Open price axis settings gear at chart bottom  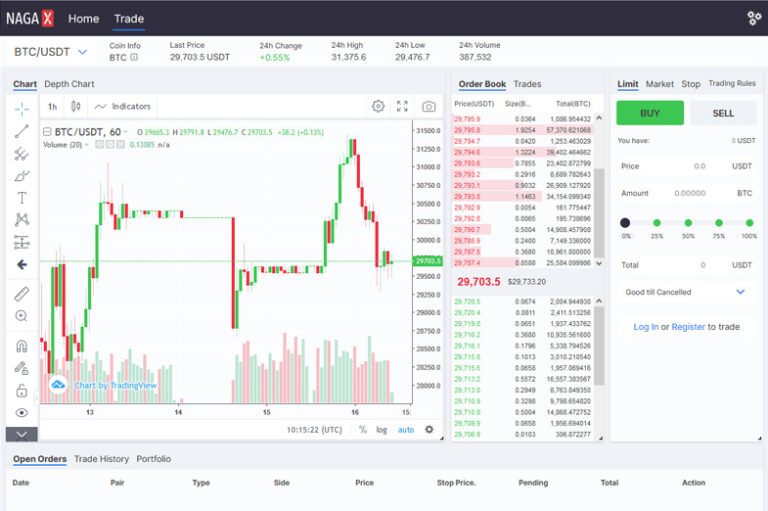coord(429,430)
